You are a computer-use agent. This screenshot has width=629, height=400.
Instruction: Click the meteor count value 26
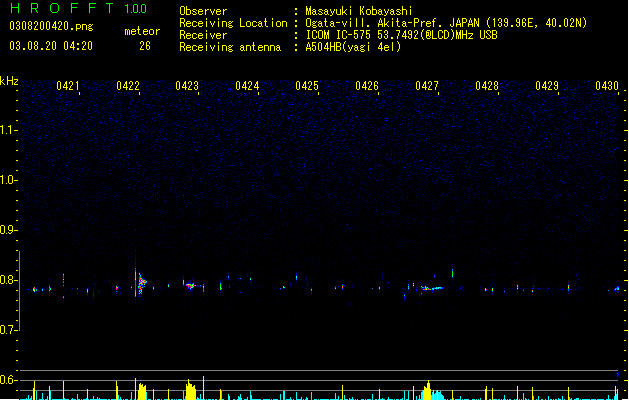145,46
